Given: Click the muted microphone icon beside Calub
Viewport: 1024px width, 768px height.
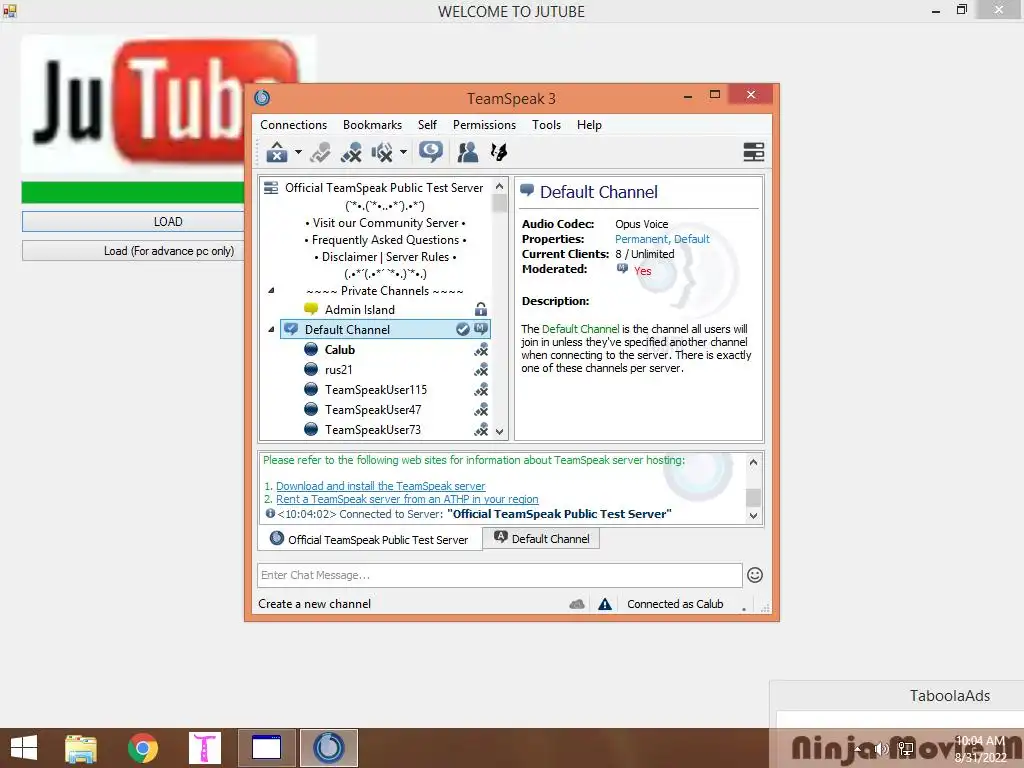Looking at the screenshot, I should click(x=481, y=350).
